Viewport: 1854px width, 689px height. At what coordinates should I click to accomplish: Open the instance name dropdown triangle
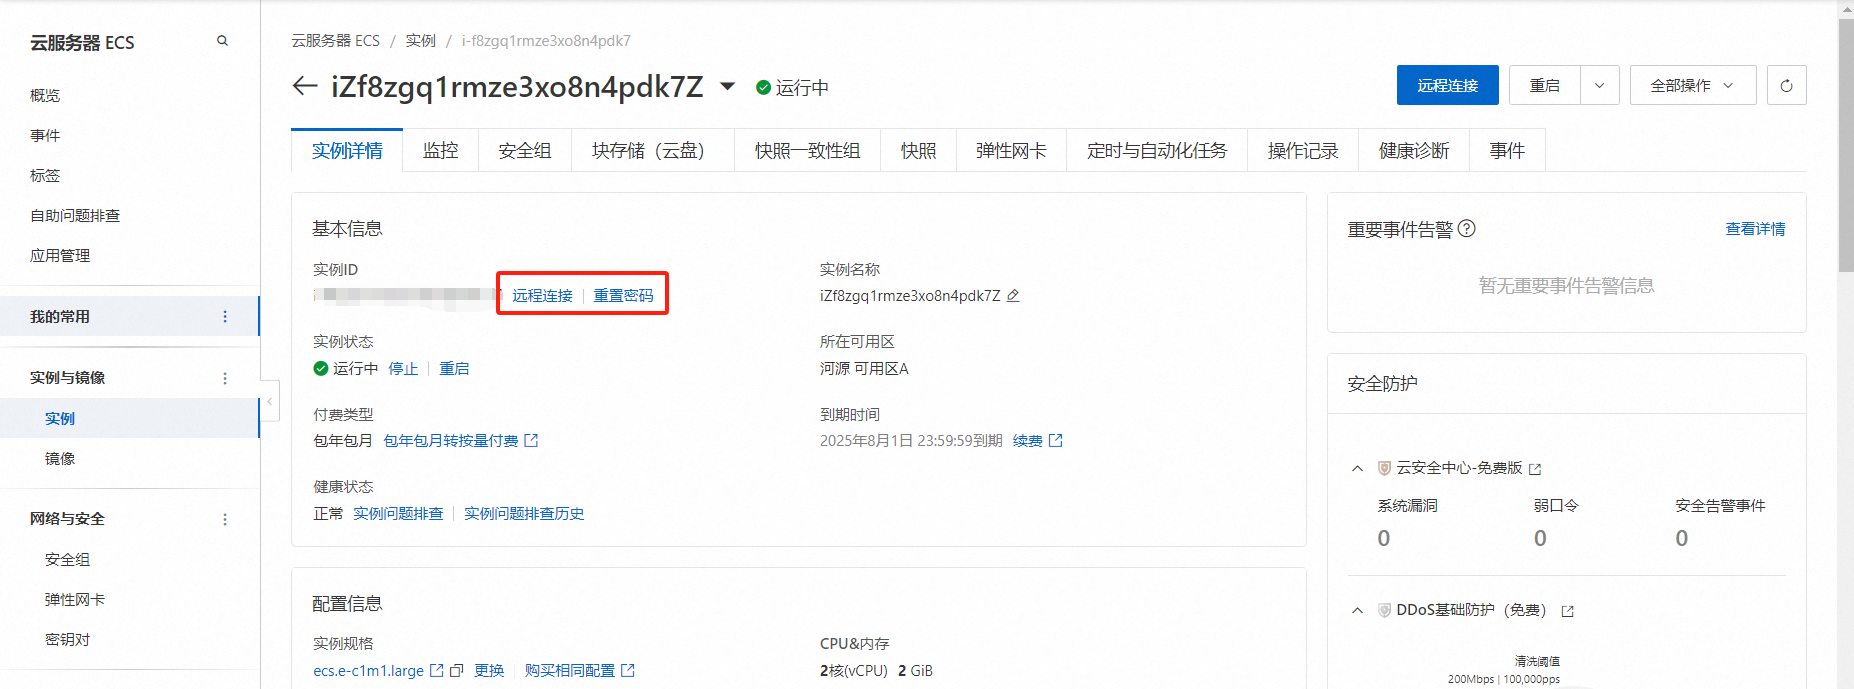728,86
